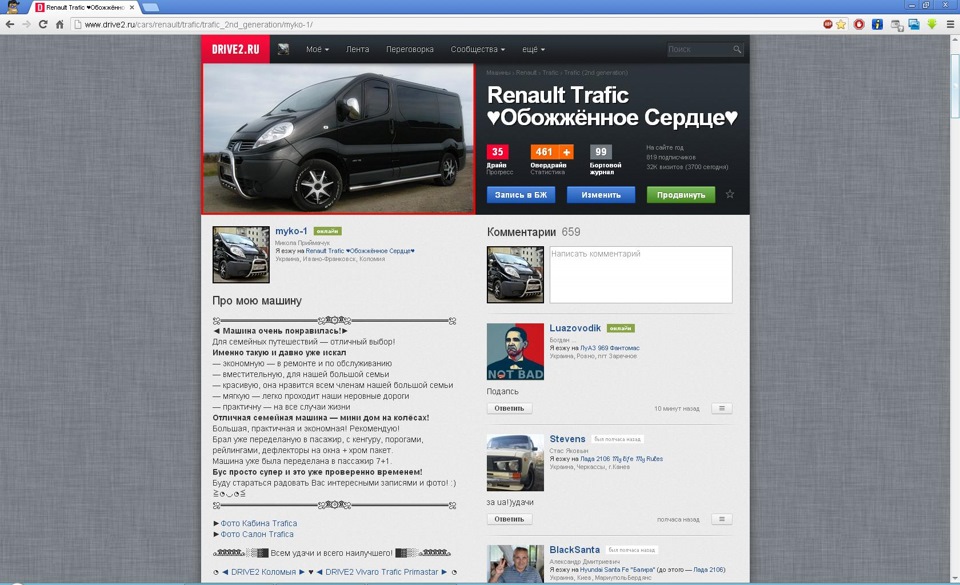Image resolution: width=960 pixels, height=585 pixels.
Task: Click in the 'Написать комментарий' text box
Action: coord(640,275)
